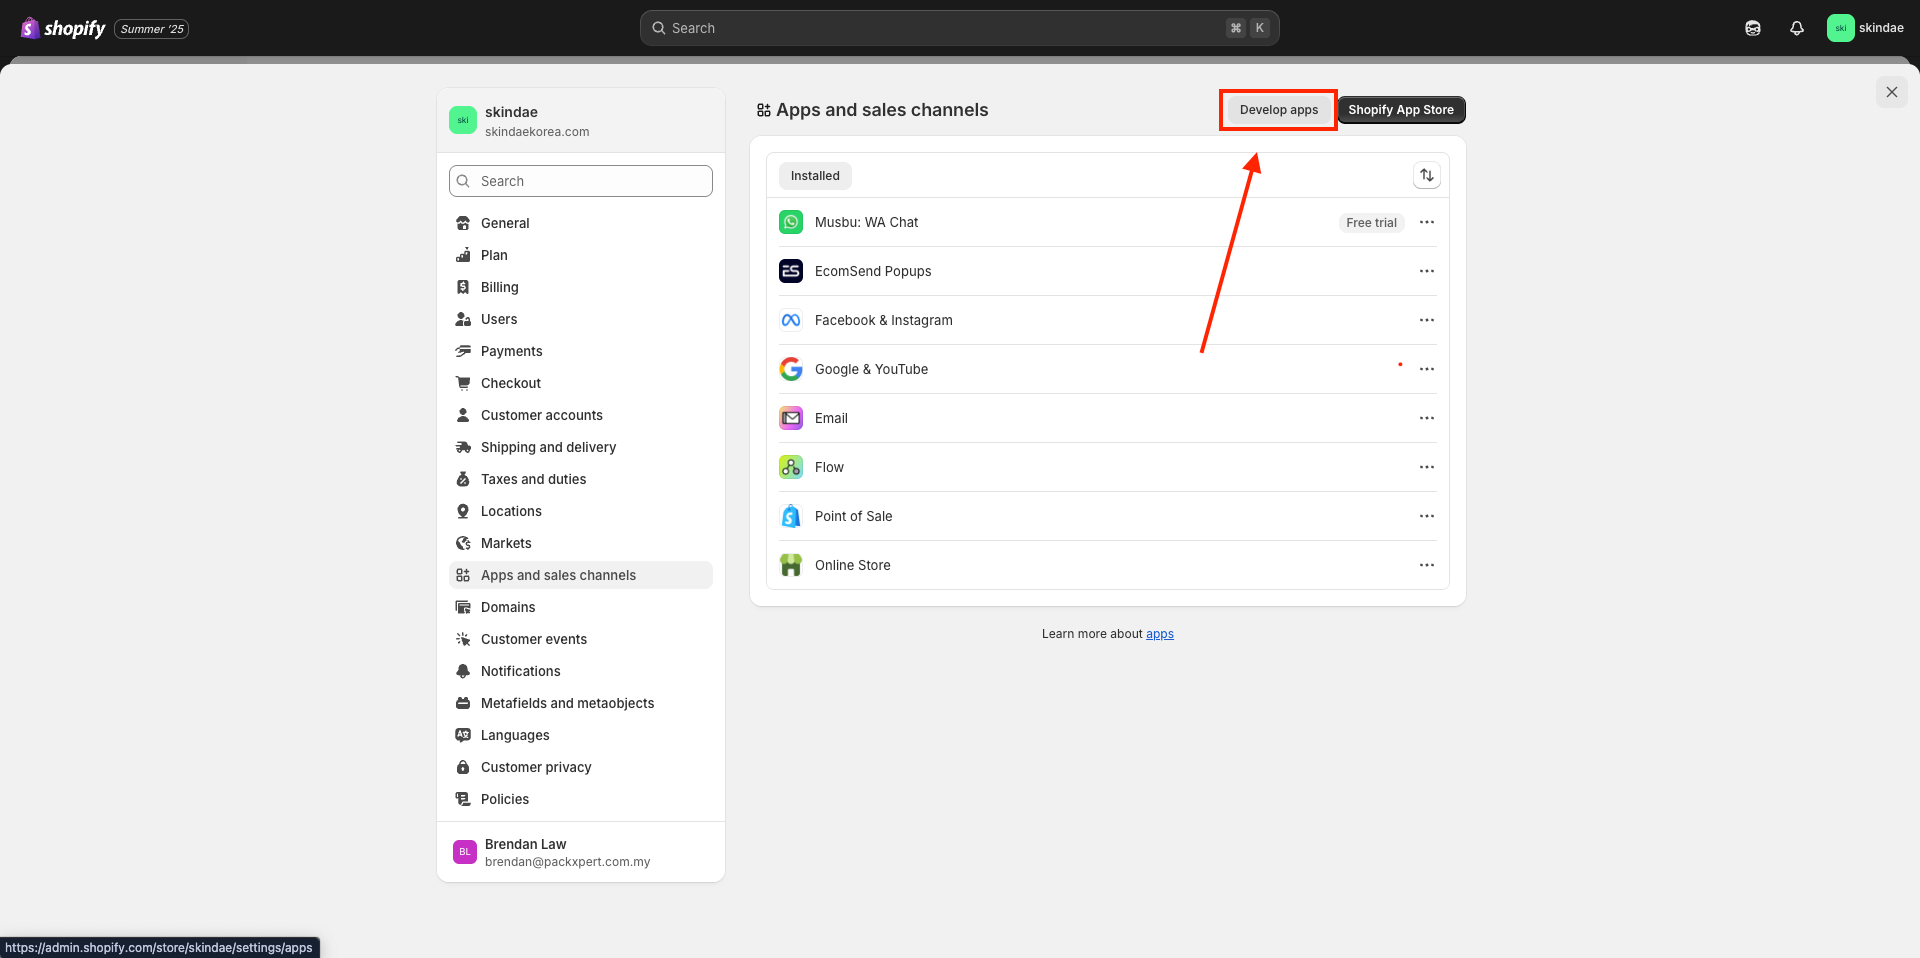Open the three-dot menu for Online Store

point(1427,565)
